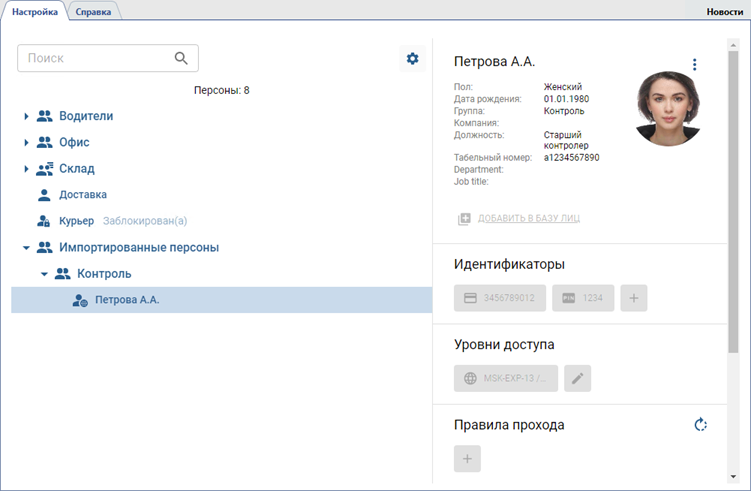Collapse the Импортированные персоны group
The width and height of the screenshot is (751, 491).
(26, 247)
